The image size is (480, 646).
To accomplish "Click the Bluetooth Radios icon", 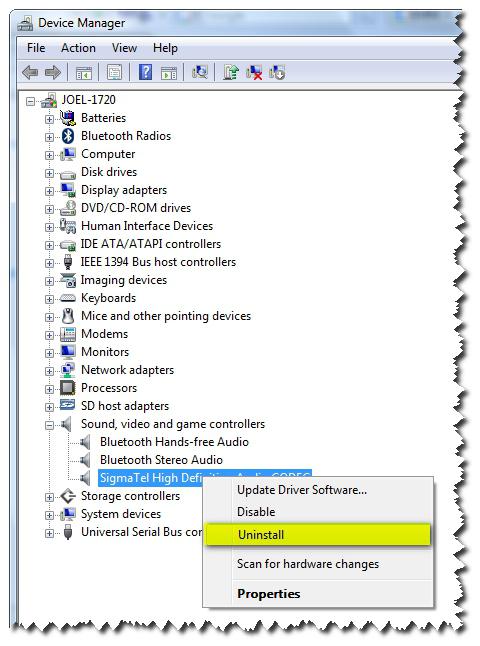I will click(68, 136).
